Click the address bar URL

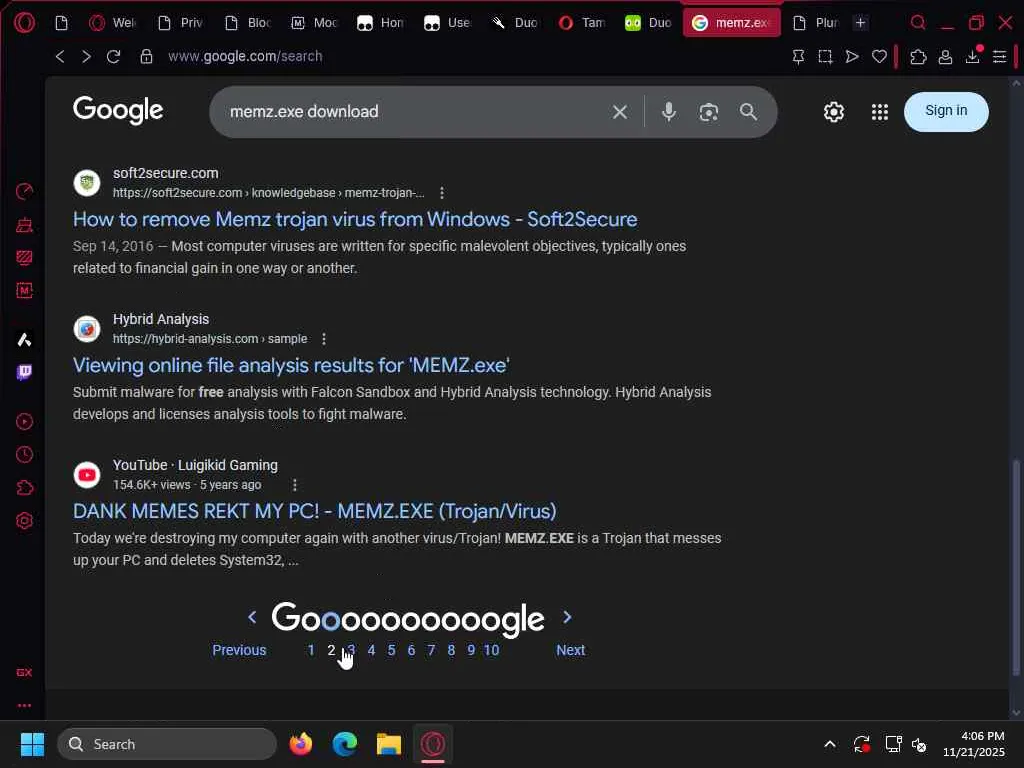(x=245, y=56)
